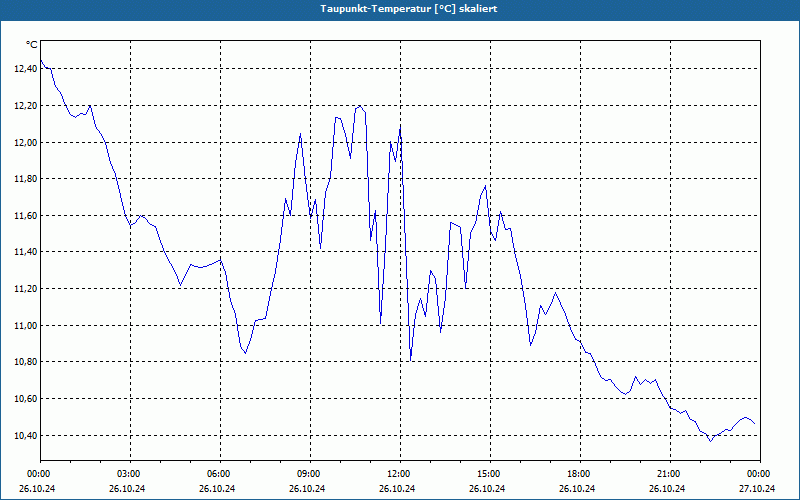Click the 11,60 y-axis label
Screen dimensions: 800x500
pos(26,216)
